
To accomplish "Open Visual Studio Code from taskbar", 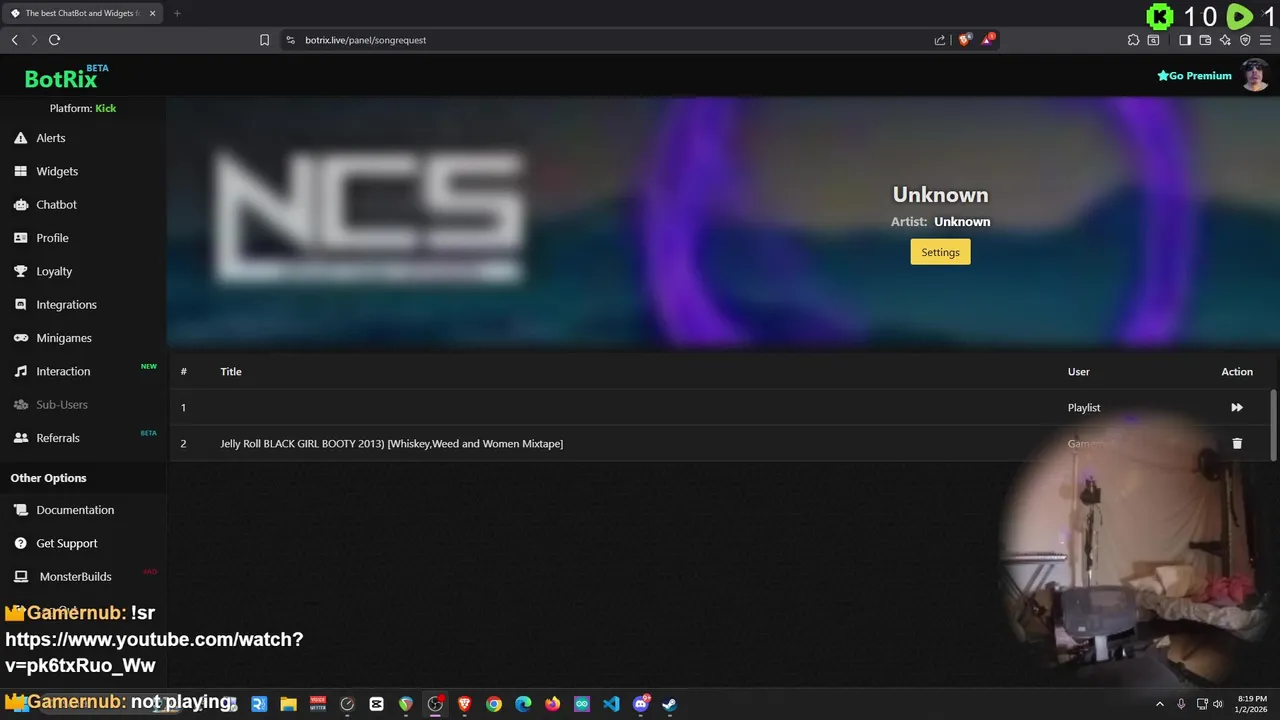I will (611, 704).
